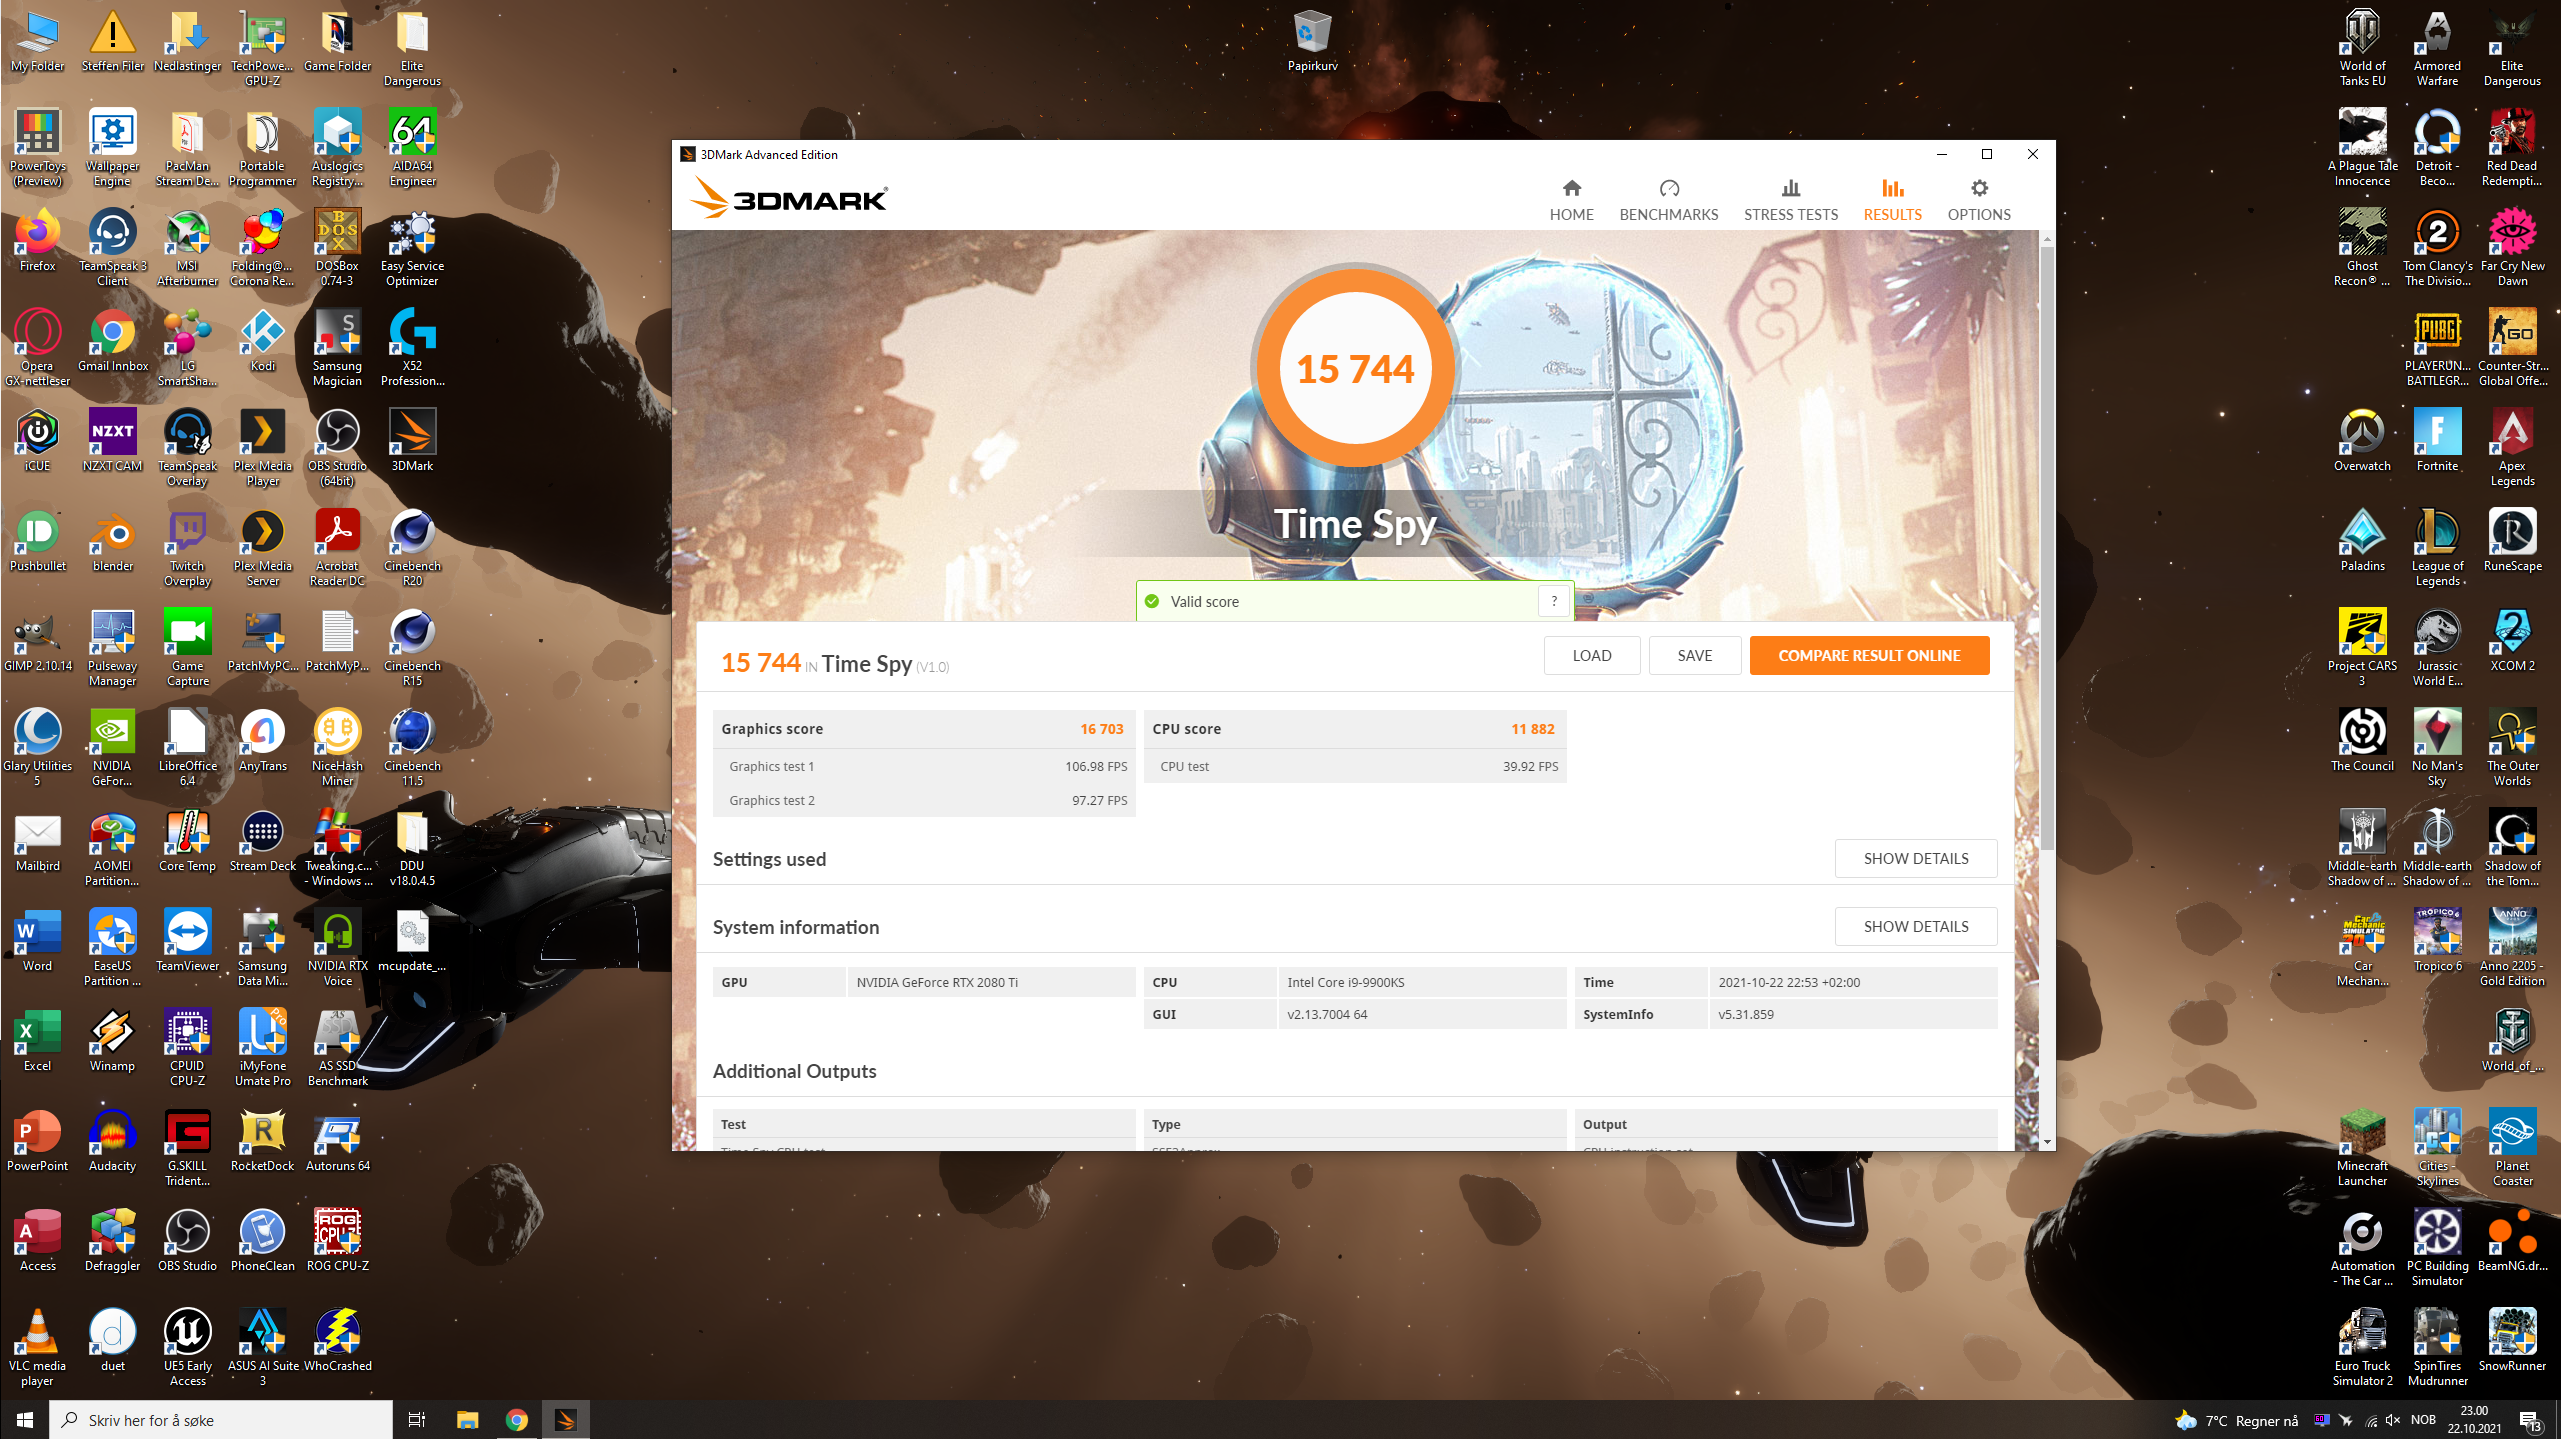Open Overwatch desktop icon
Image resolution: width=2561 pixels, height=1439 pixels.
pyautogui.click(x=2362, y=442)
